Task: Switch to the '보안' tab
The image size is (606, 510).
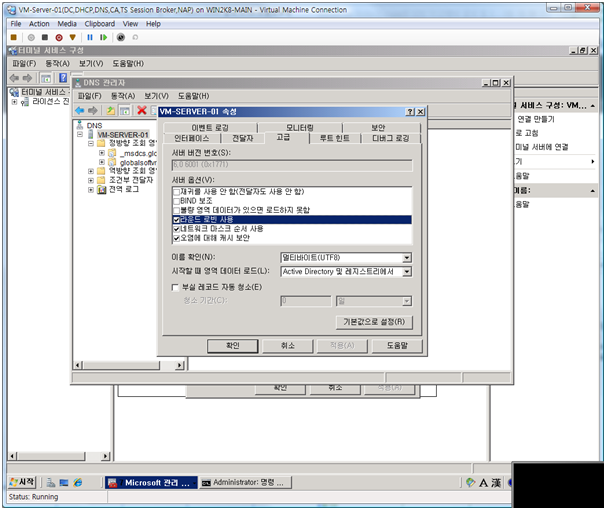Action: 378,128
